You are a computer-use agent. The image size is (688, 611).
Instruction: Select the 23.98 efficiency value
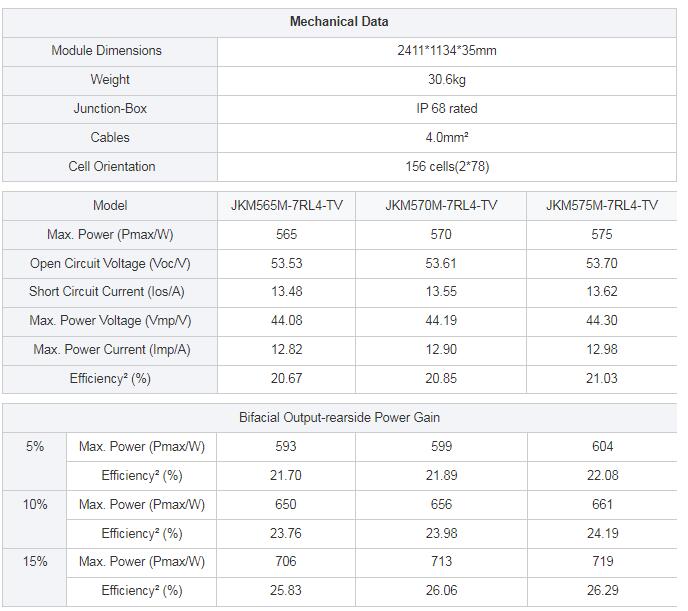pos(441,533)
